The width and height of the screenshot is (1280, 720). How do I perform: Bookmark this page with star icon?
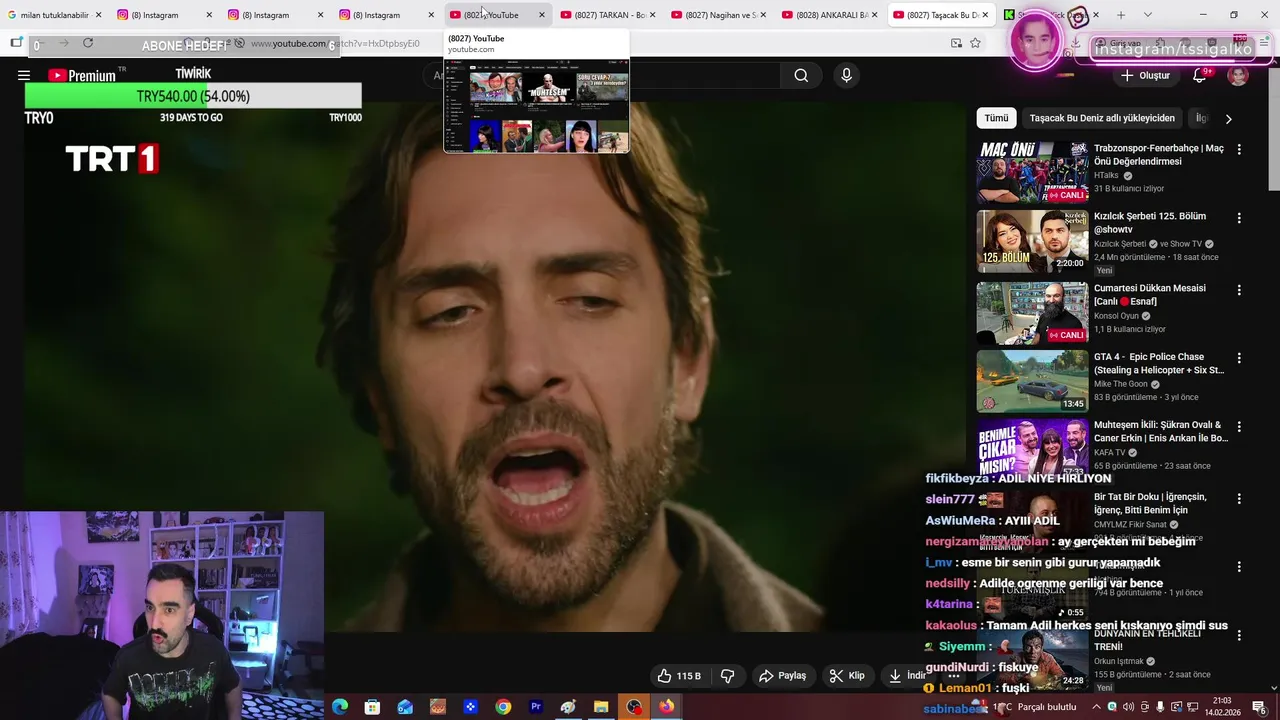pos(975,43)
